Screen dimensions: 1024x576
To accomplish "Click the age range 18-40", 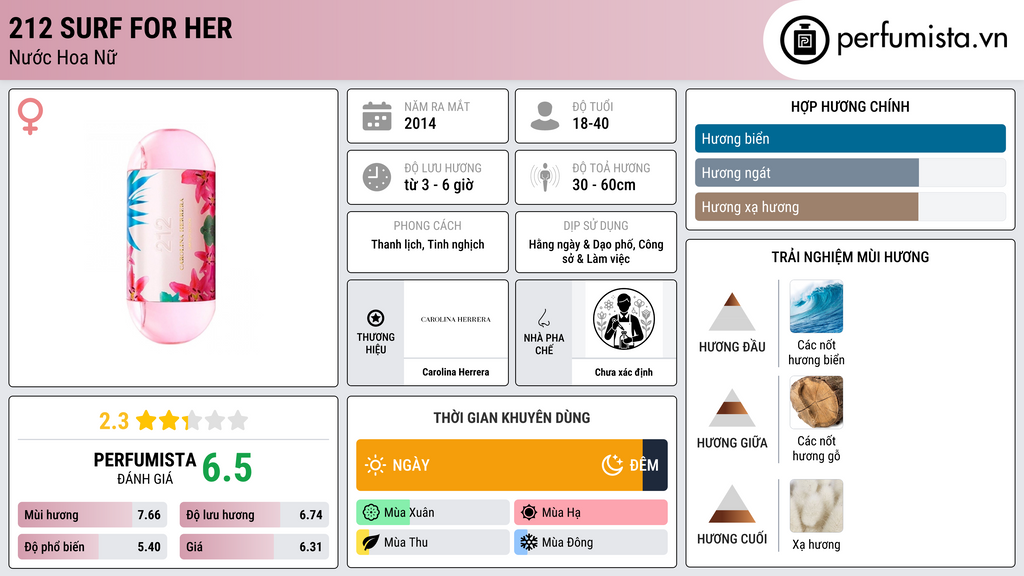I will click(590, 123).
